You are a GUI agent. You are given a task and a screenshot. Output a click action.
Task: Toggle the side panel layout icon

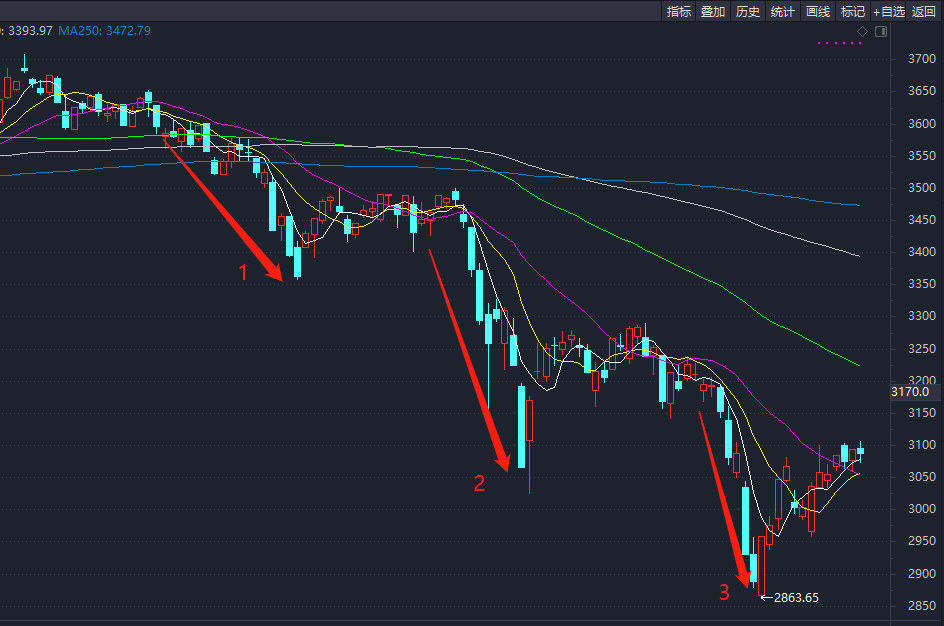coord(881,31)
